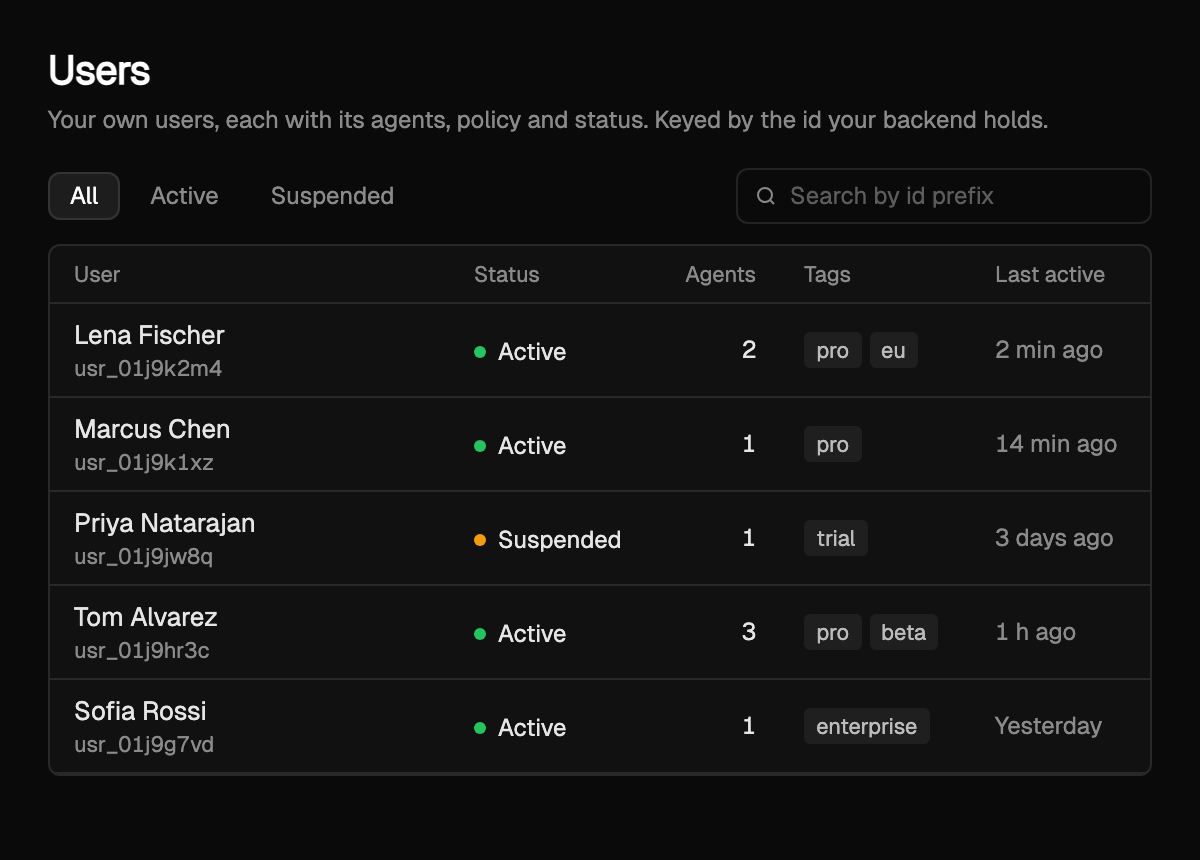Click the 1 h ago timestamp
Viewport: 1200px width, 860px height.
coord(1035,632)
